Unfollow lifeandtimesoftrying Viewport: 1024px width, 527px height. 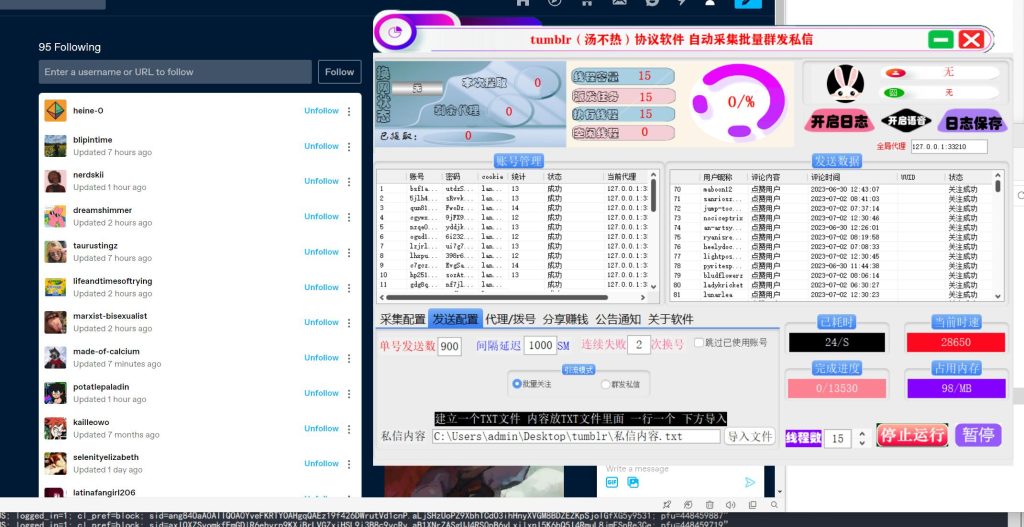(321, 287)
